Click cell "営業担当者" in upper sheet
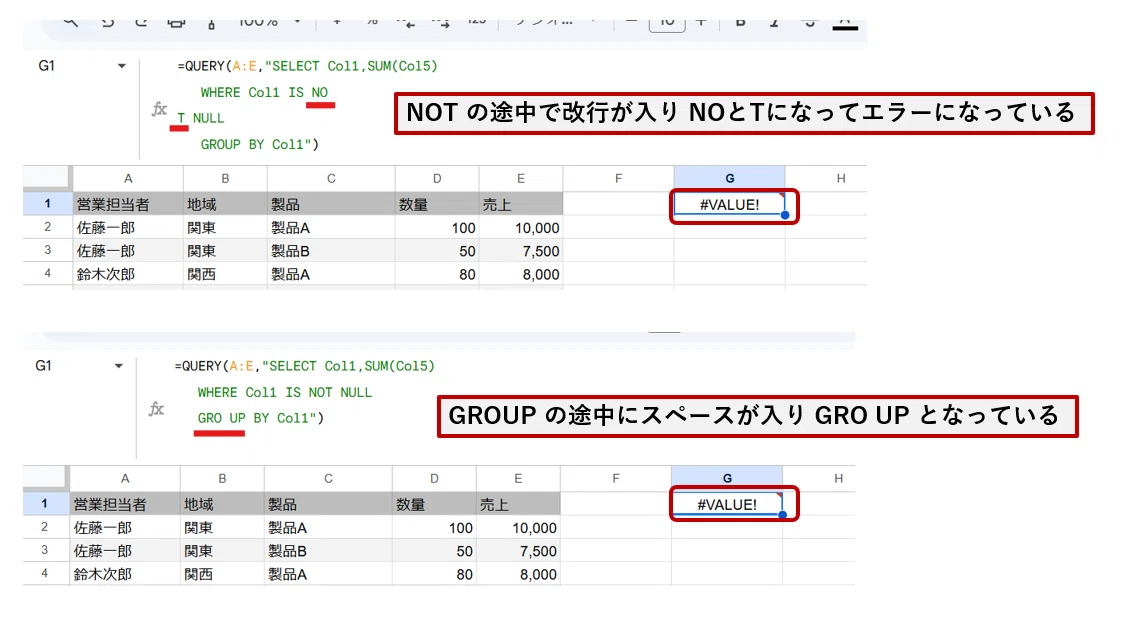This screenshot has height=617, width=1126. pos(128,205)
